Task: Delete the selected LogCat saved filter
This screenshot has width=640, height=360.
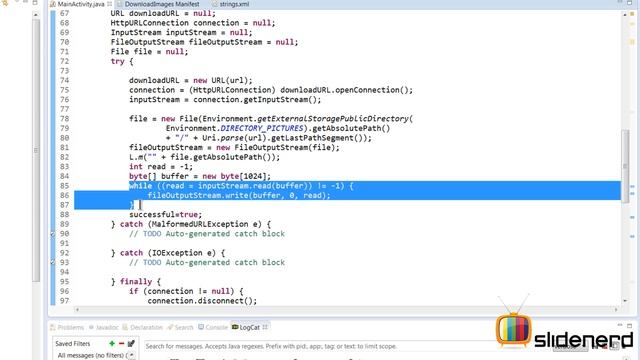Action: pyautogui.click(x=121, y=344)
